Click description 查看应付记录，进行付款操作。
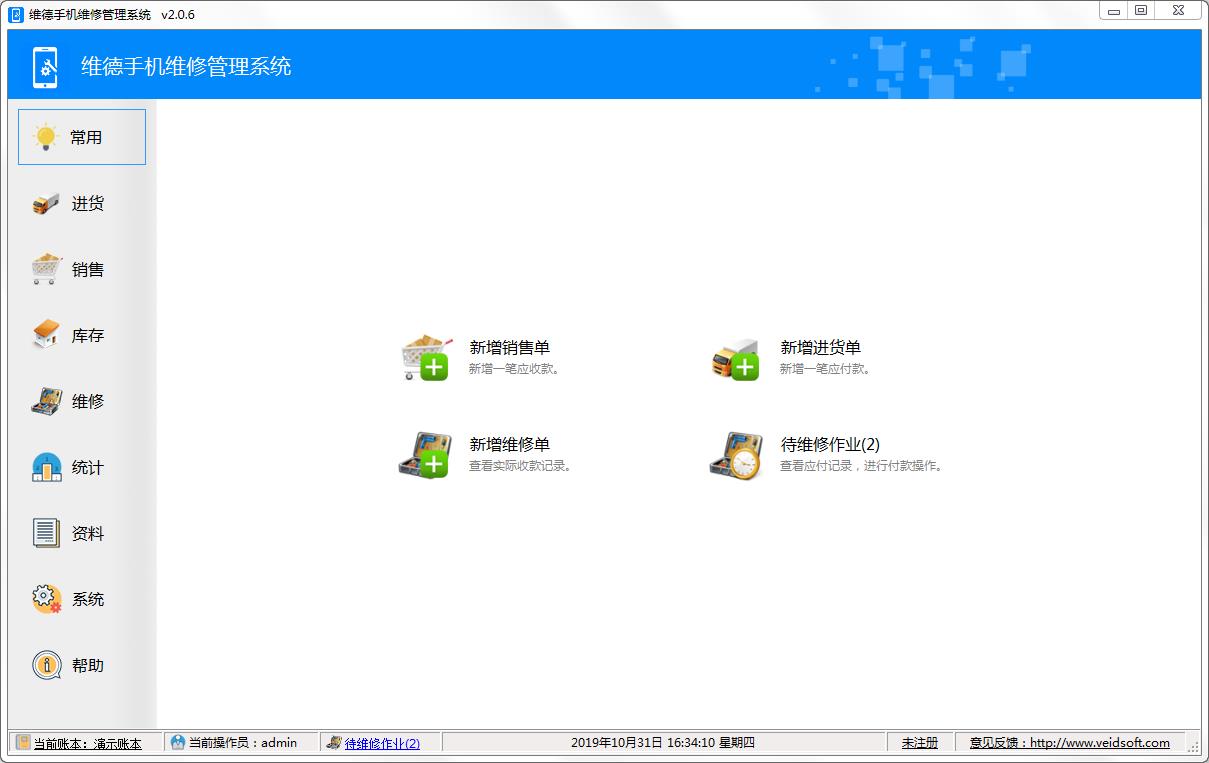 pos(862,466)
